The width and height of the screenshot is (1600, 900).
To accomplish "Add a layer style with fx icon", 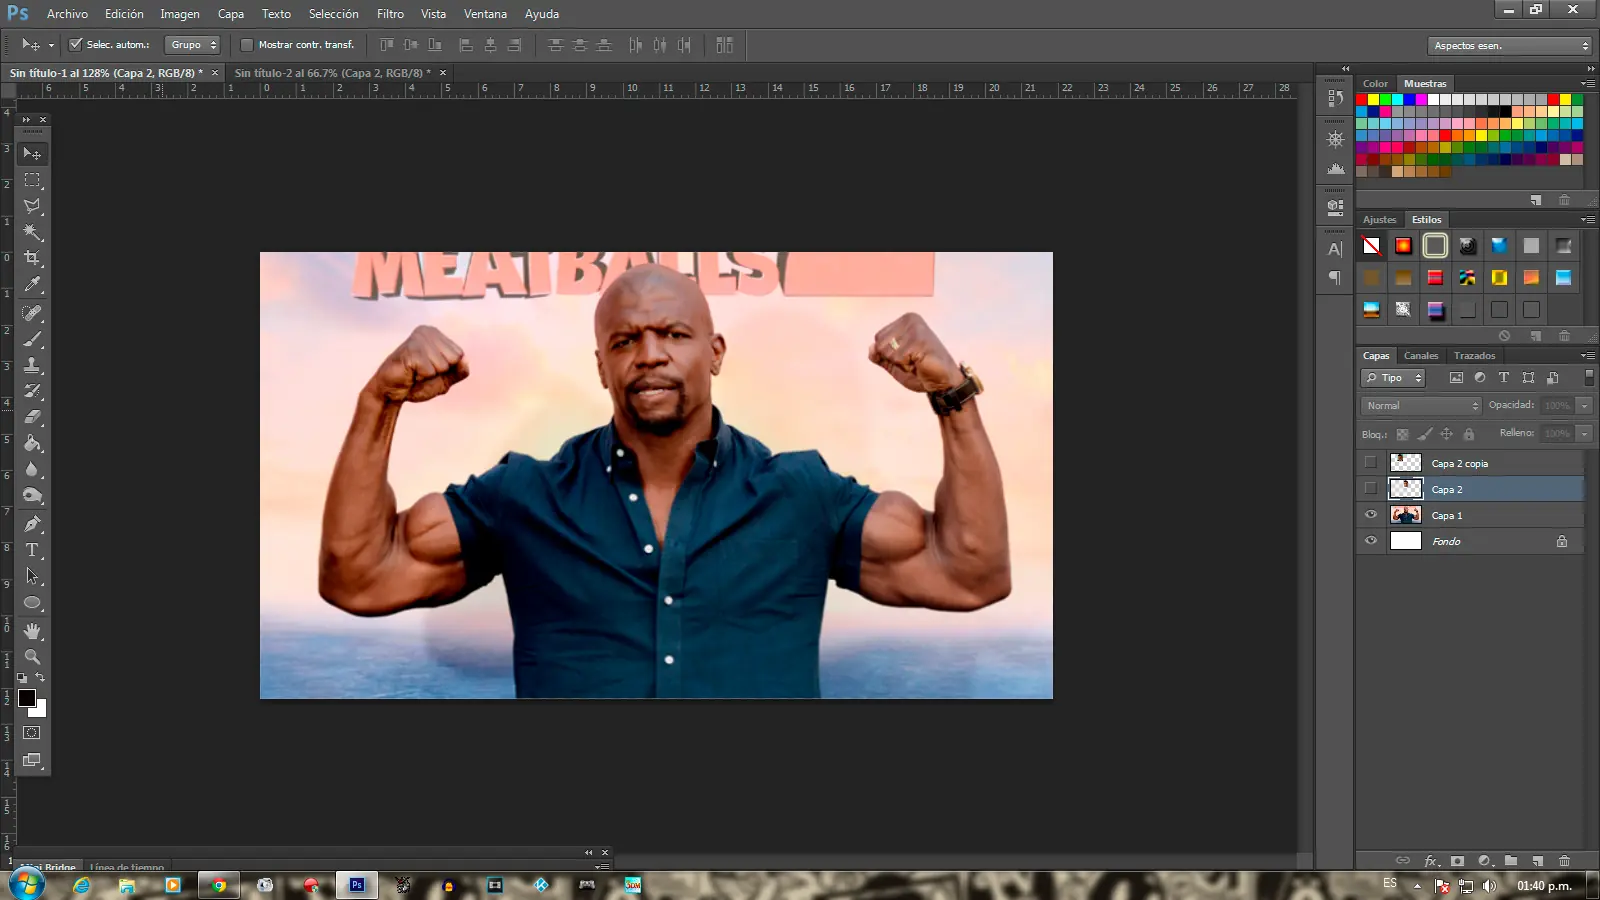I will click(x=1431, y=860).
